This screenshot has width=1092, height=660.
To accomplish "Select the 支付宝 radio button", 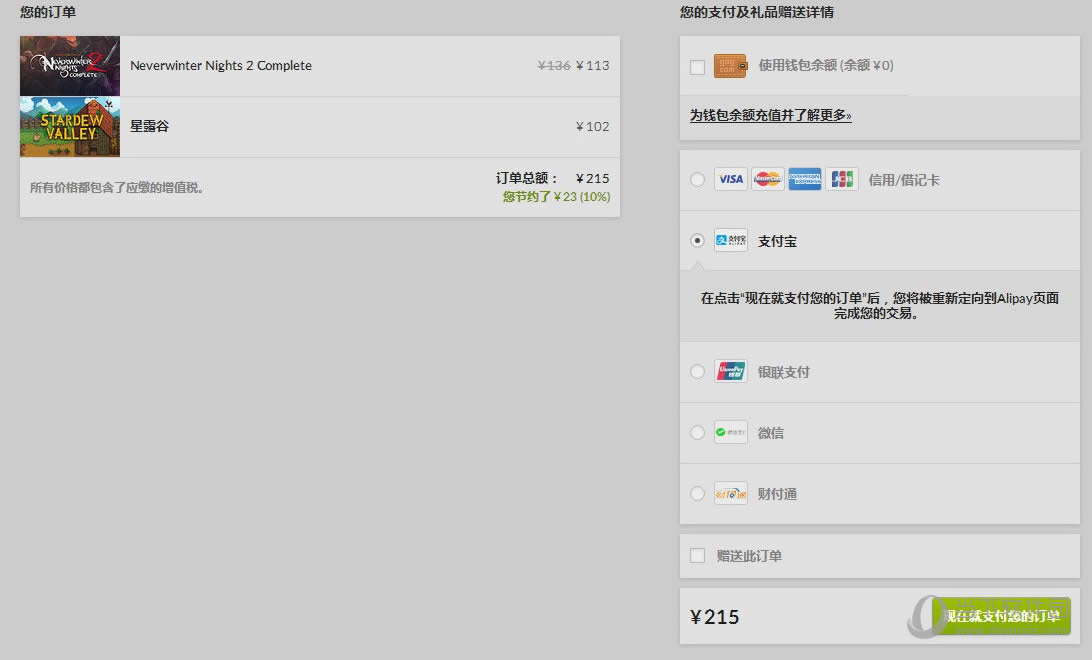I will coord(697,240).
